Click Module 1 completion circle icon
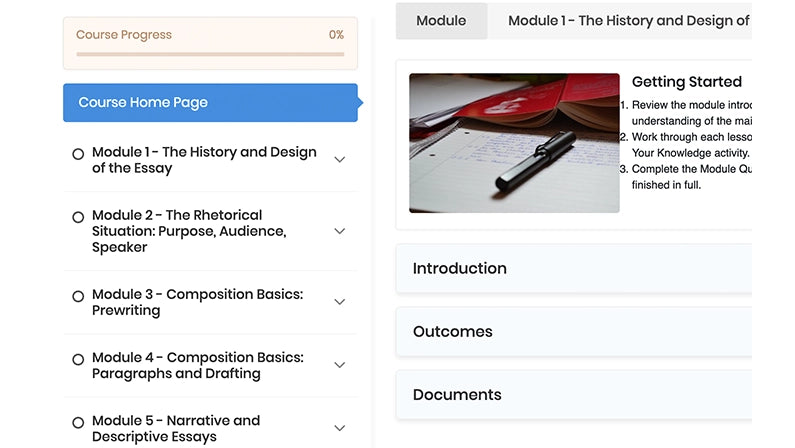This screenshot has height=448, width=795. click(x=78, y=154)
